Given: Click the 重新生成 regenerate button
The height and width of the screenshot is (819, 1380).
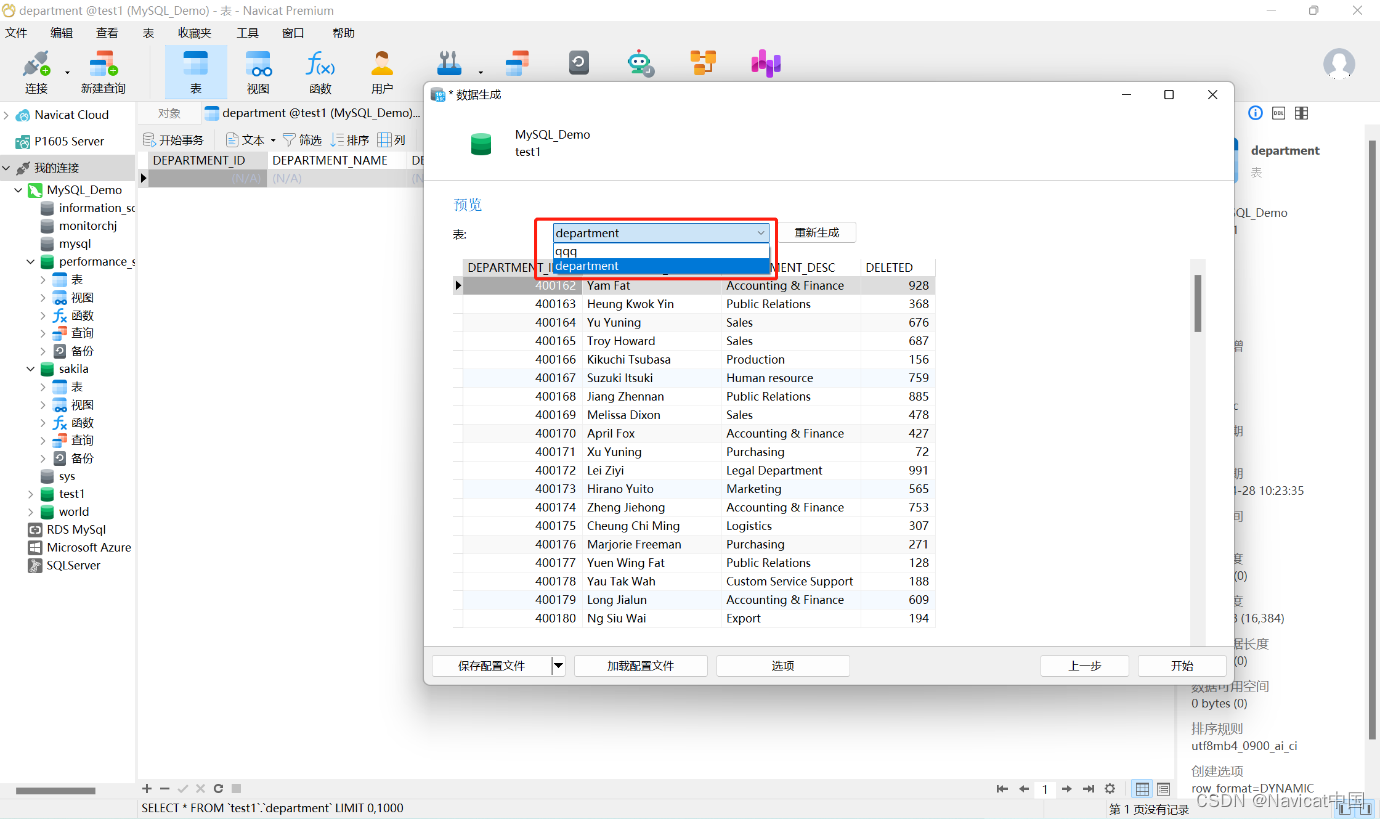Looking at the screenshot, I should click(x=817, y=233).
